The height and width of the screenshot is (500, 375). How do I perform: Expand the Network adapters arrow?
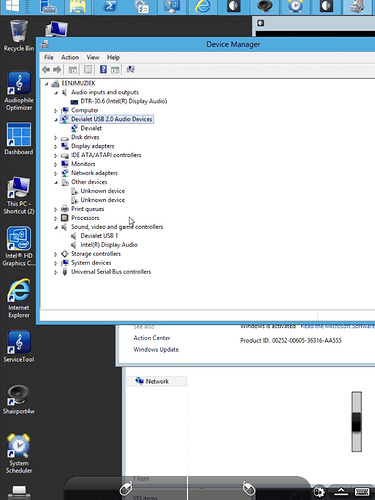[x=56, y=173]
